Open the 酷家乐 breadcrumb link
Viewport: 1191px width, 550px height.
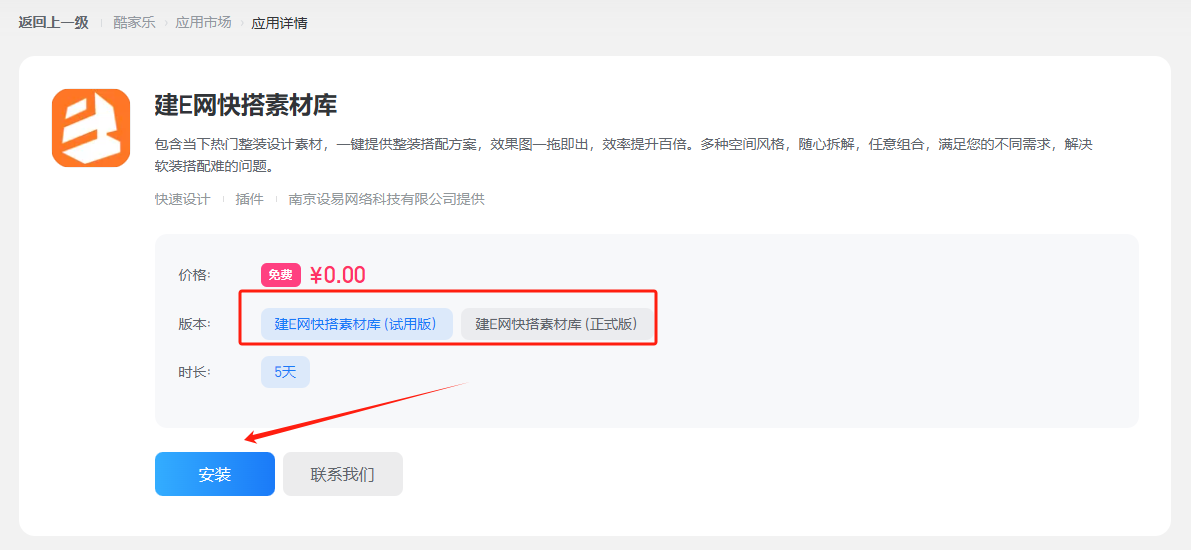coord(134,22)
